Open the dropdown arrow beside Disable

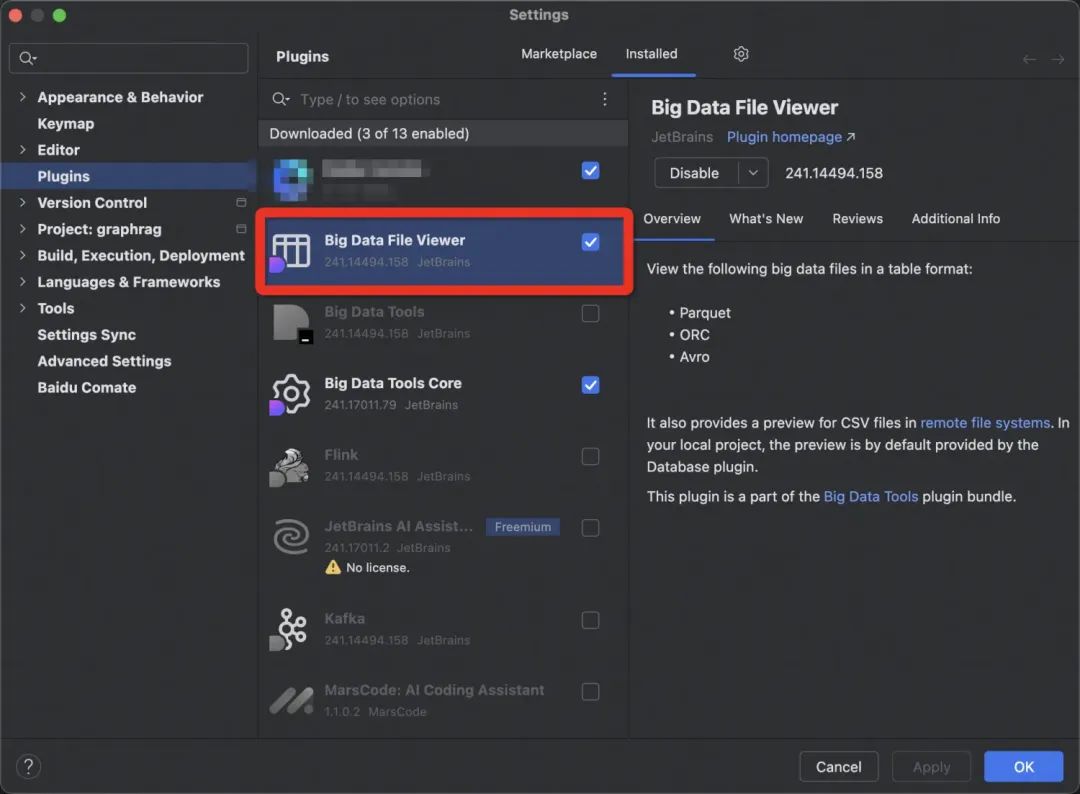pyautogui.click(x=753, y=173)
